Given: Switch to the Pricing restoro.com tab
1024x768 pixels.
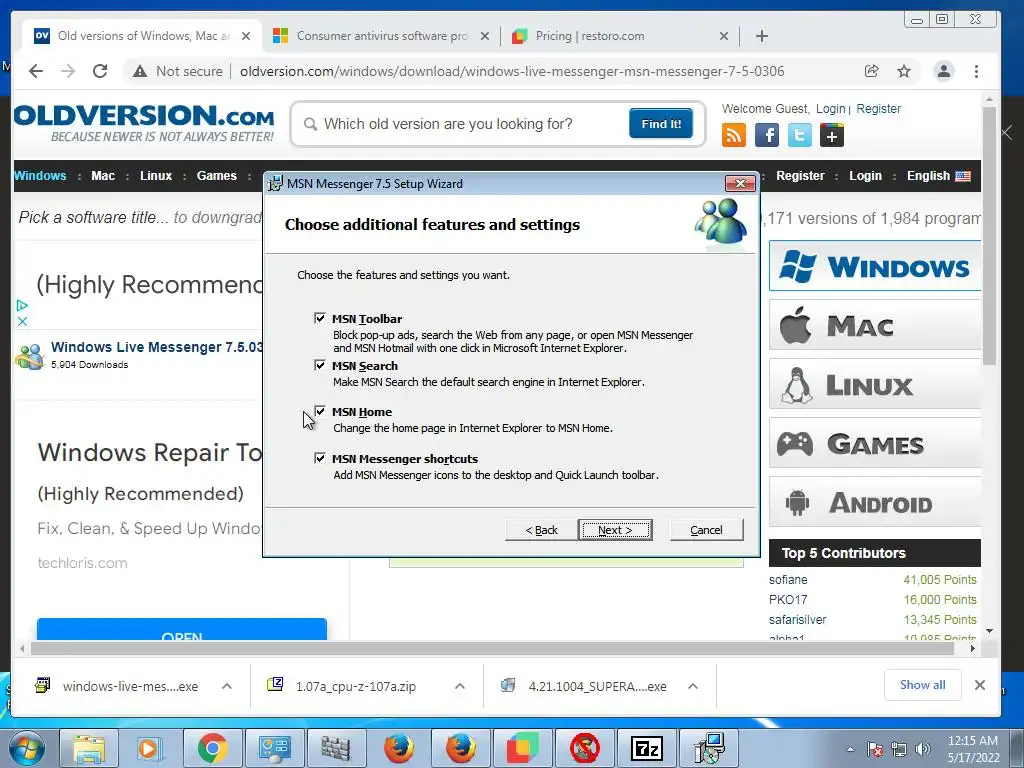Looking at the screenshot, I should pyautogui.click(x=620, y=36).
